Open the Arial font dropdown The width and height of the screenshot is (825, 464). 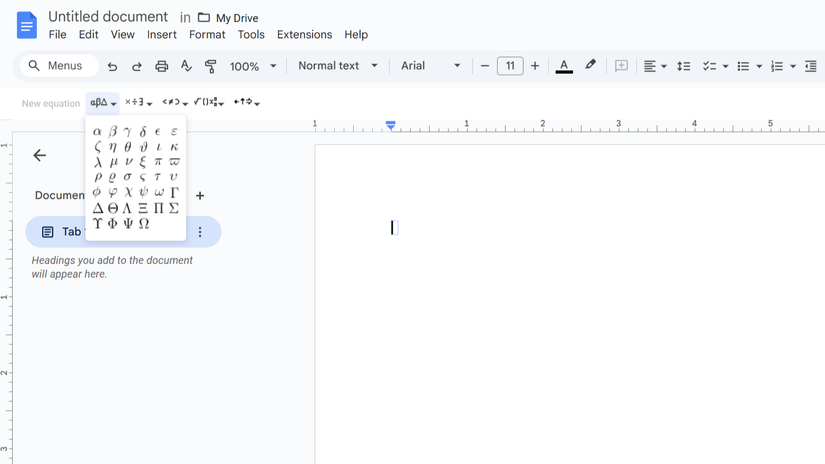tap(430, 66)
